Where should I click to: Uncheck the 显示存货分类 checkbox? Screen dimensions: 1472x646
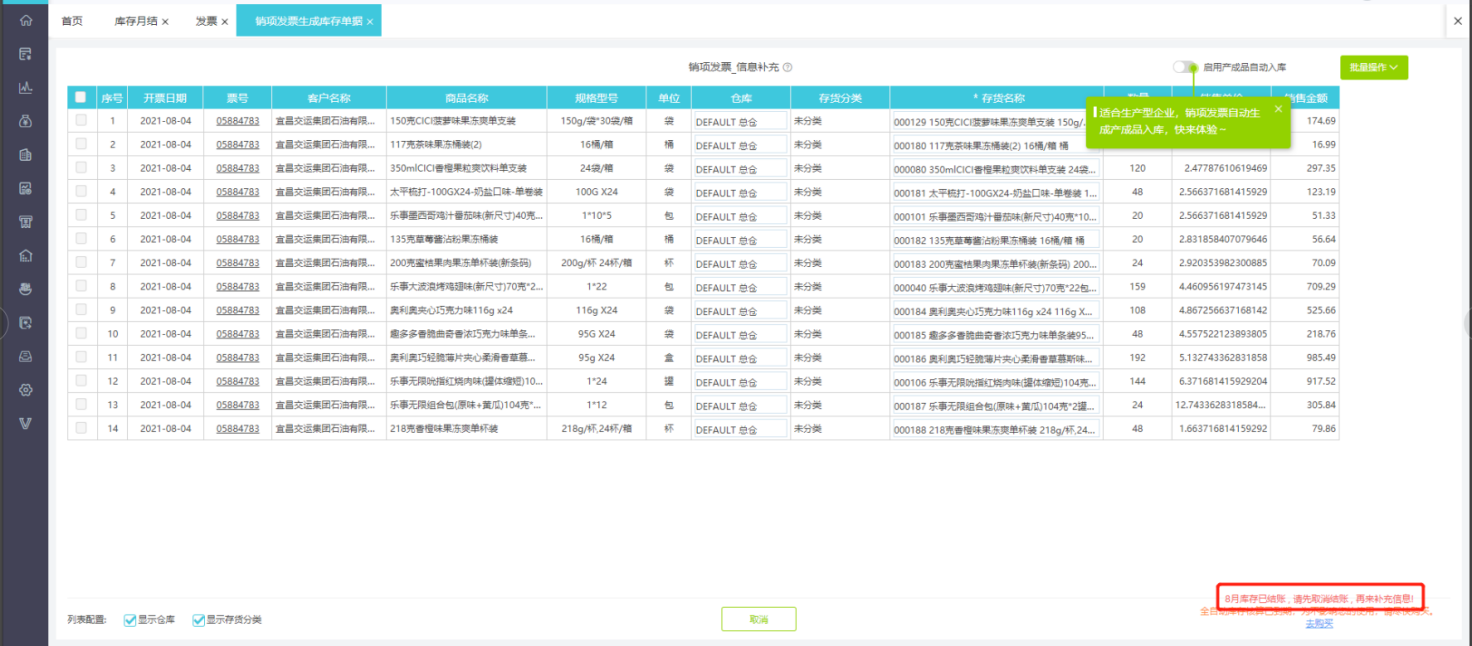coord(198,620)
